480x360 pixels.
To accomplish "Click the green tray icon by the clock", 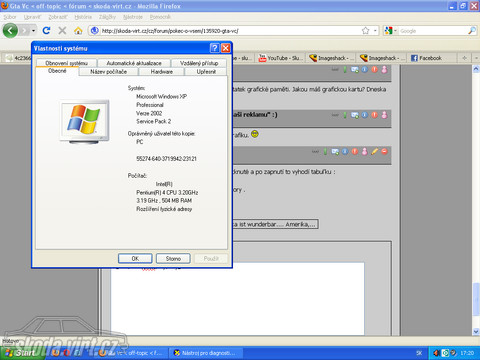I will (445, 353).
